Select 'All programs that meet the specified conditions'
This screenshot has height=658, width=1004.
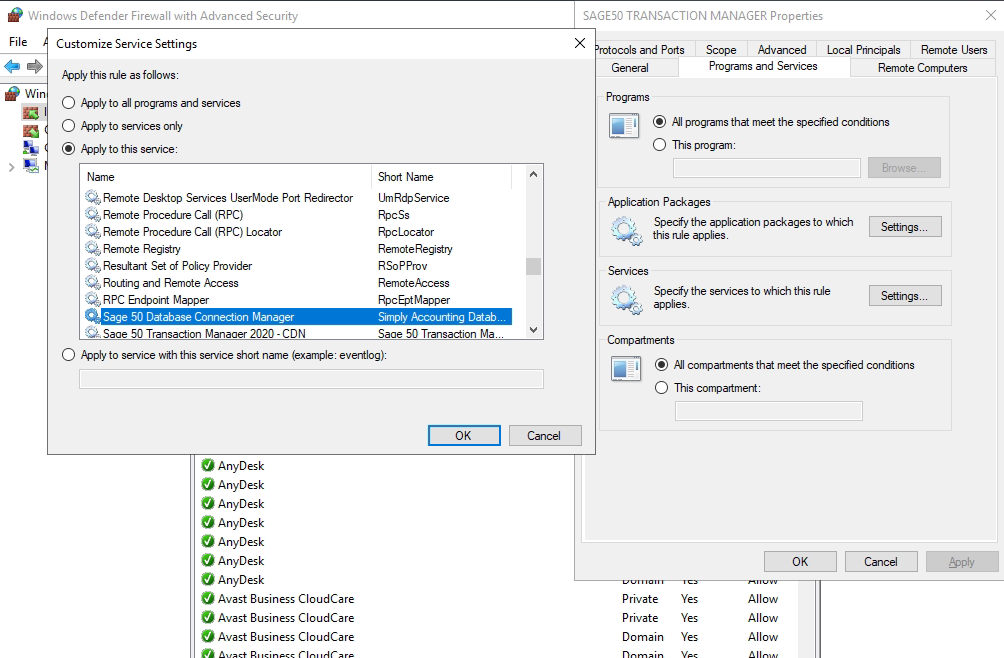(660, 122)
